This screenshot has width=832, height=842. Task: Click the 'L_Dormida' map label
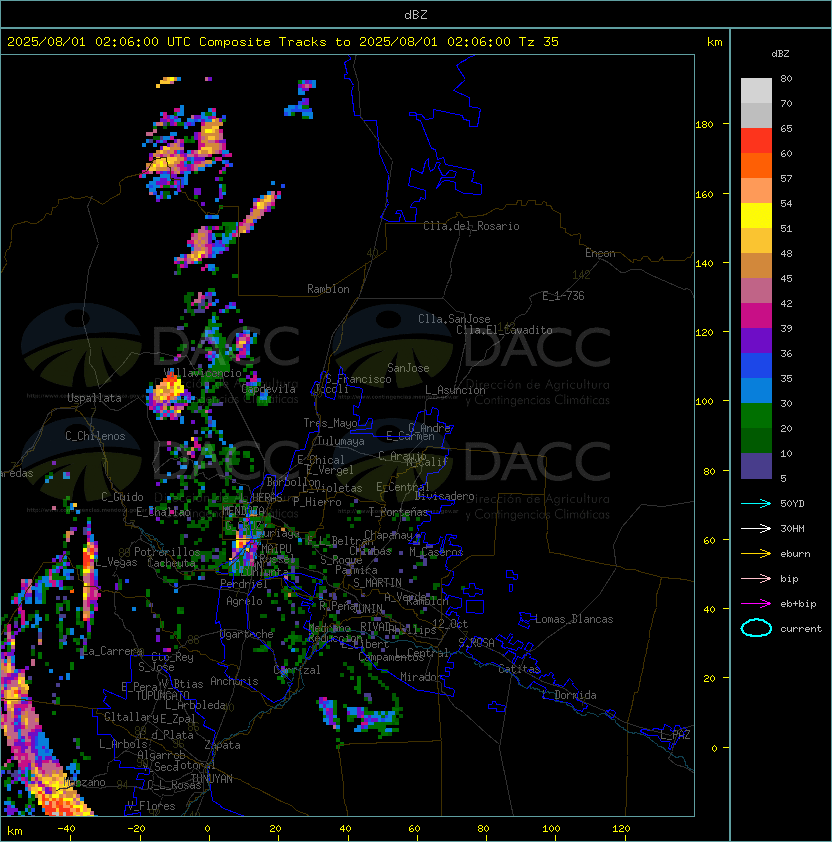(x=569, y=695)
